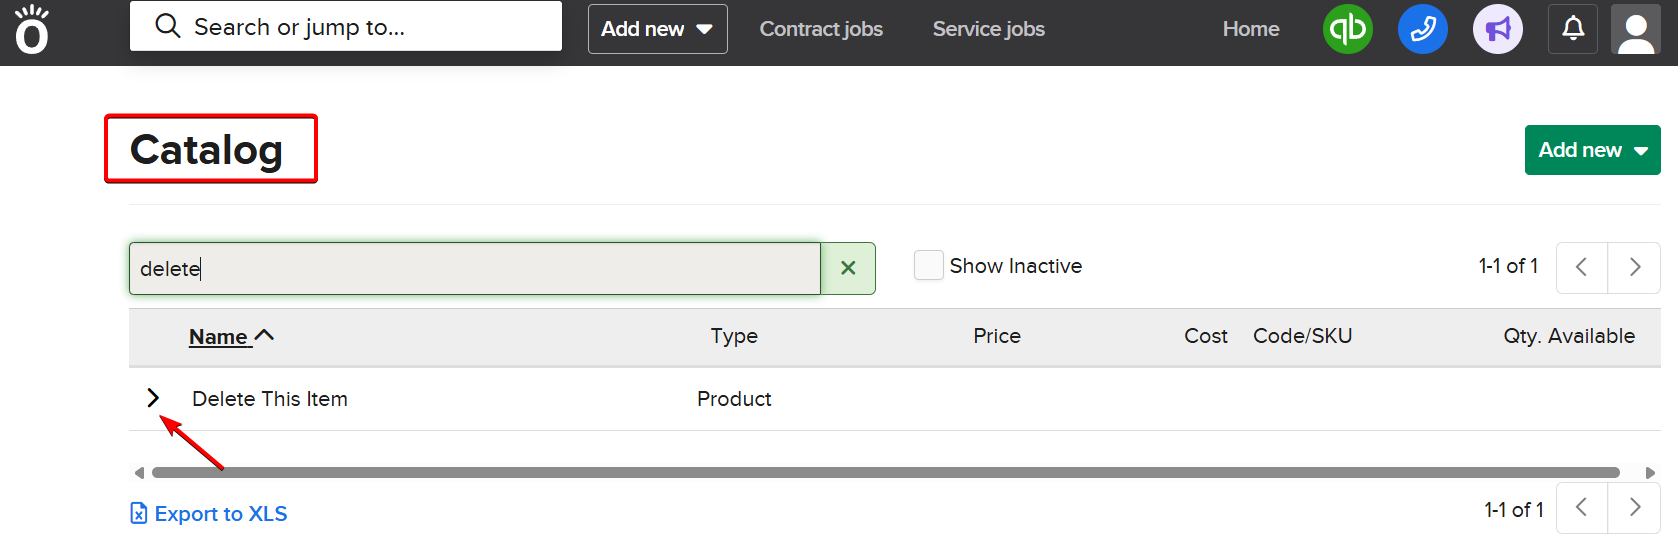Open the green Add new dropdown
Viewport: 1678px width, 553px height.
click(x=1592, y=150)
